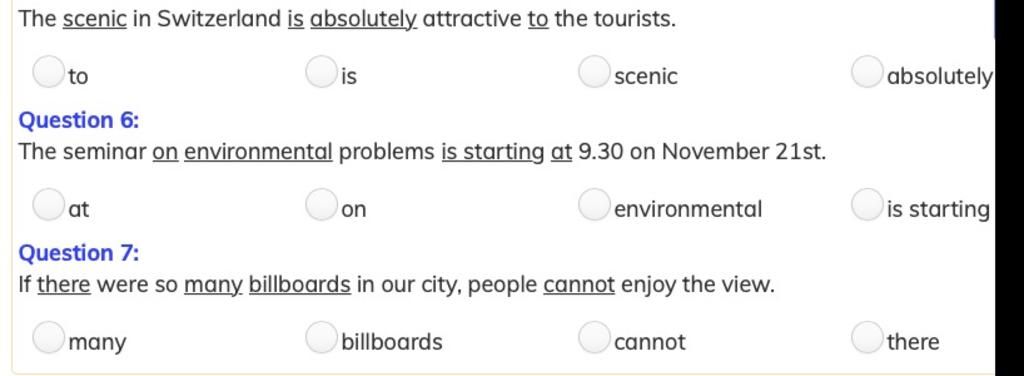Select the 'is starting' radio option
This screenshot has width=1024, height=376.
click(x=867, y=205)
